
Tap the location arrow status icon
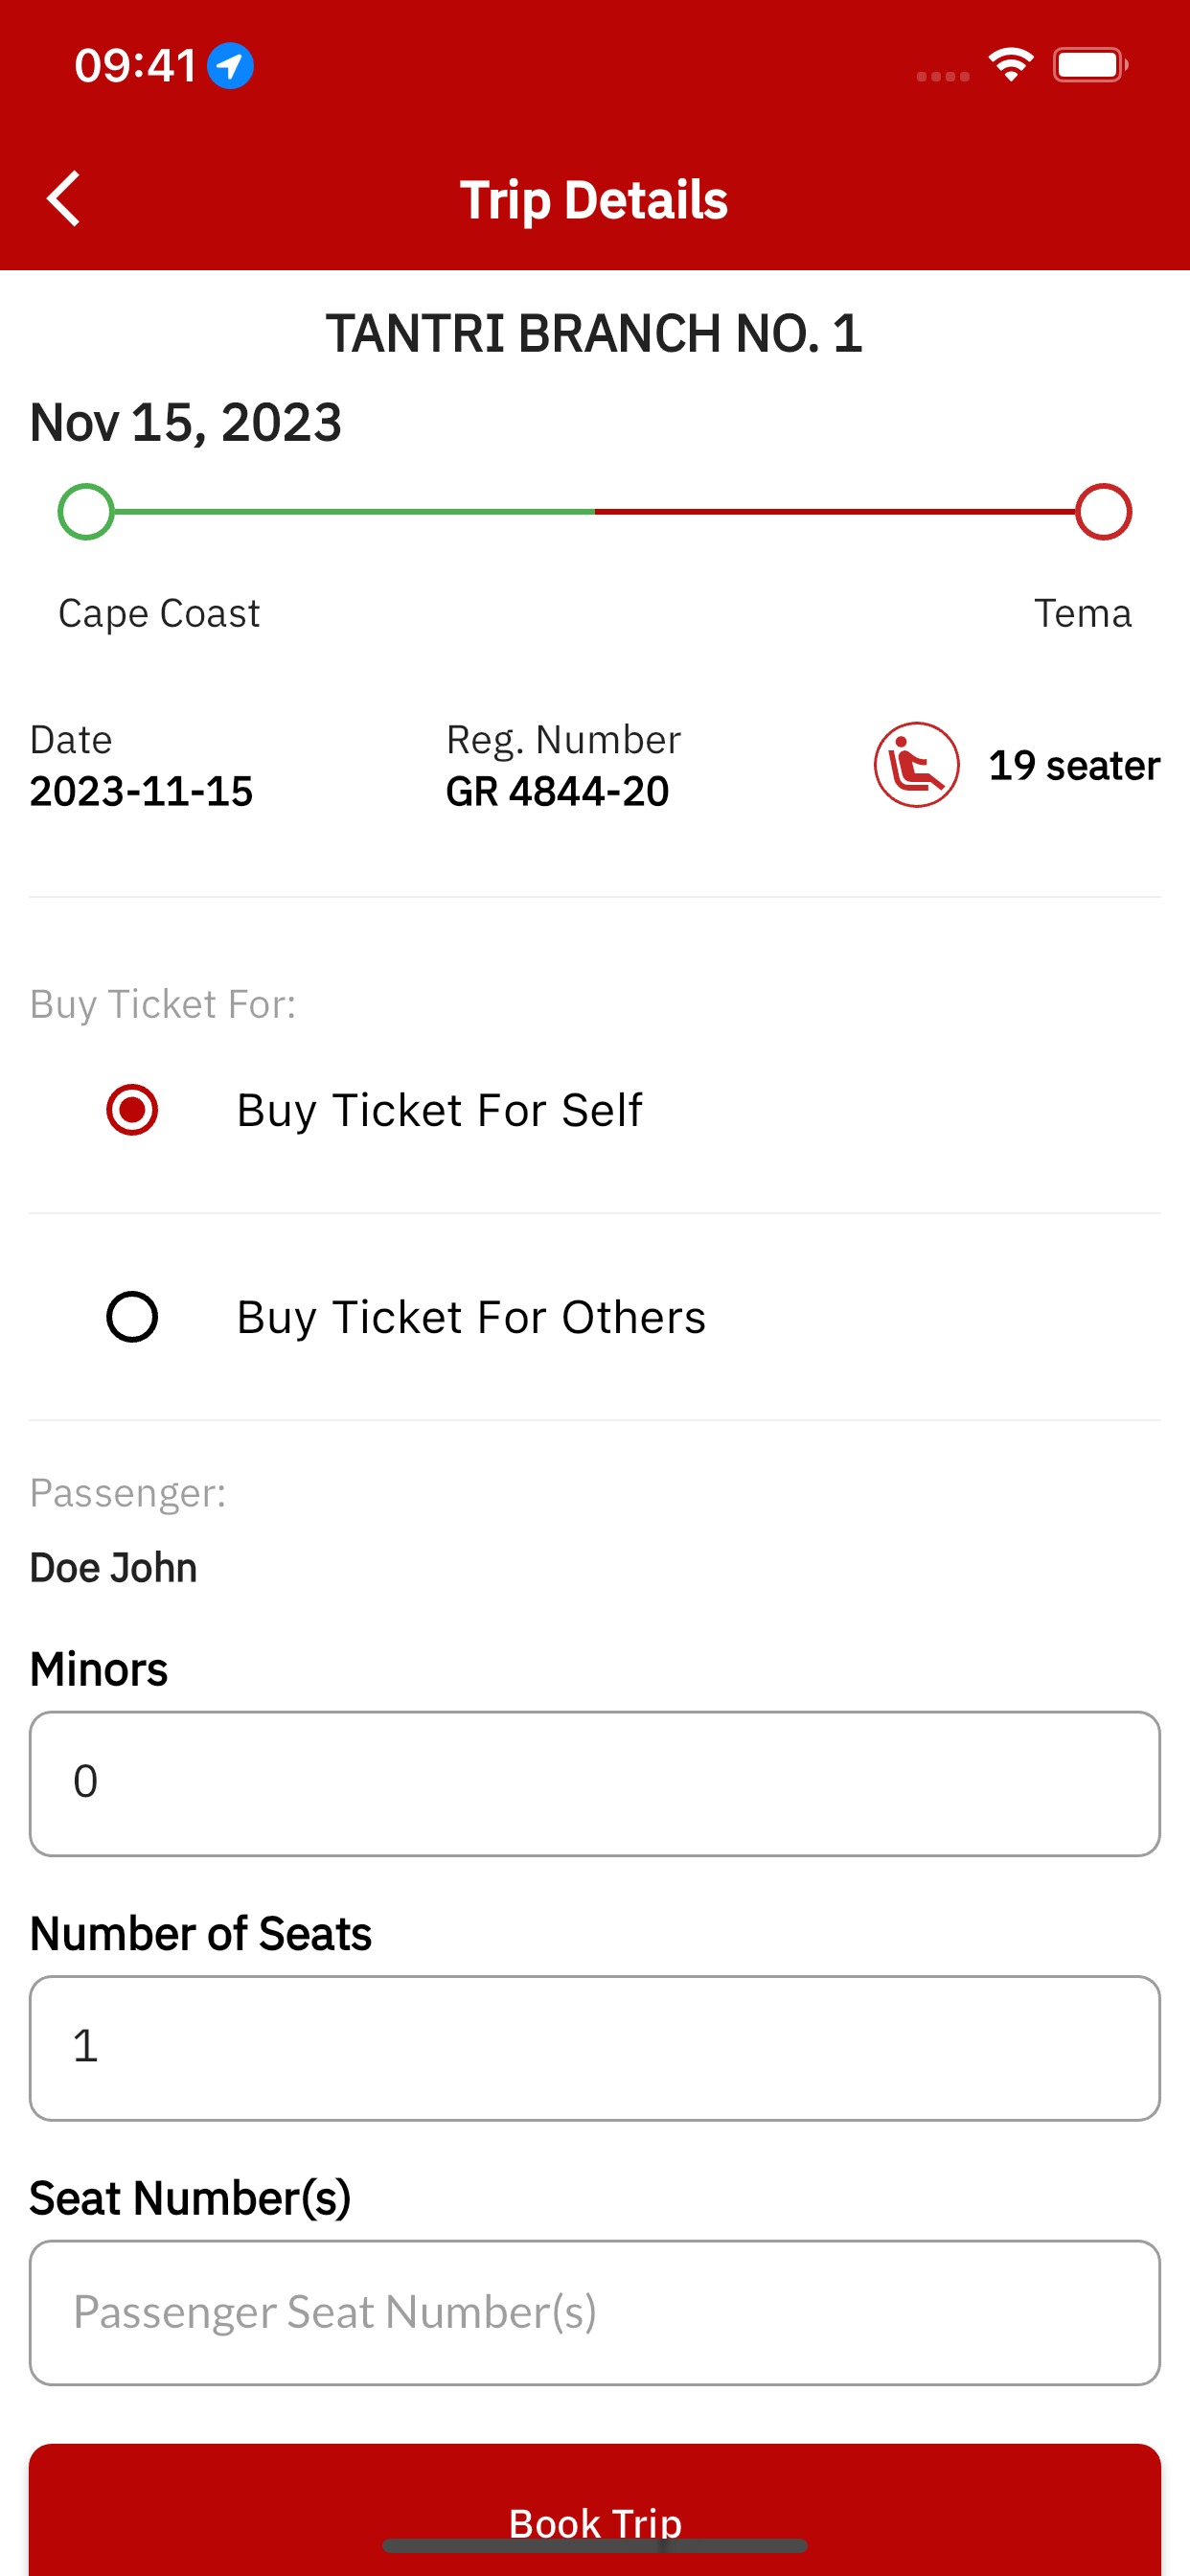point(230,66)
